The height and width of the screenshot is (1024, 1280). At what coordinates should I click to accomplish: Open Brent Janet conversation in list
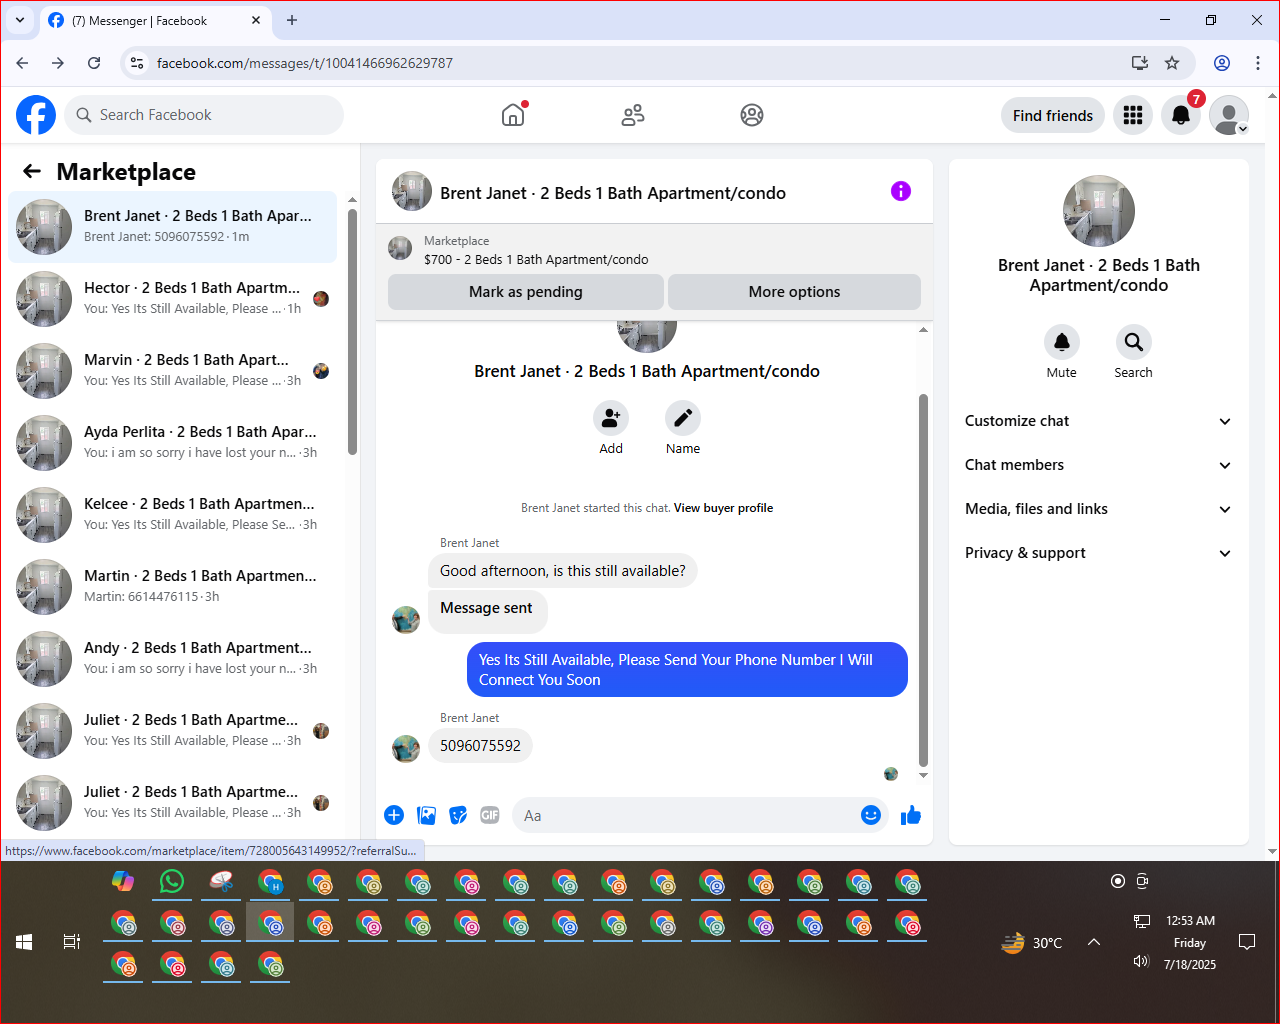click(x=173, y=227)
